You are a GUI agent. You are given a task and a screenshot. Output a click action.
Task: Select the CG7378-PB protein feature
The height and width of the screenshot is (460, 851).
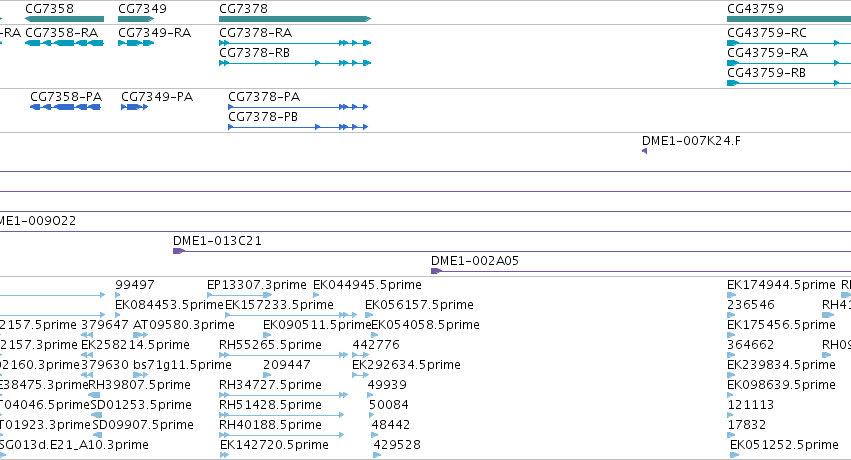[x=298, y=127]
